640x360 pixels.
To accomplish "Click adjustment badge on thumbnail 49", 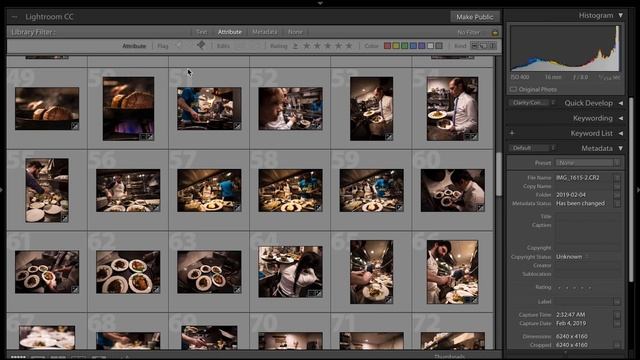I will [75, 126].
